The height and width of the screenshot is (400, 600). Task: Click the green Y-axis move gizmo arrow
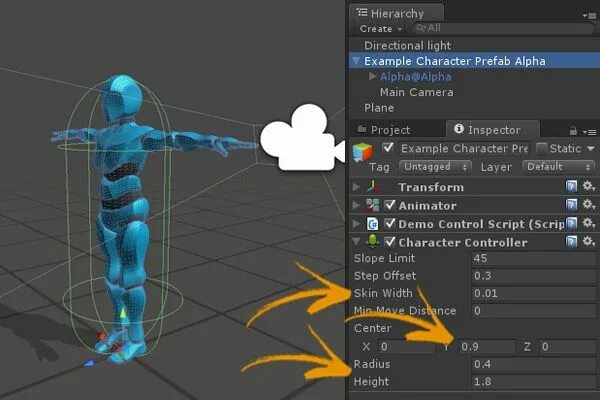click(x=123, y=313)
